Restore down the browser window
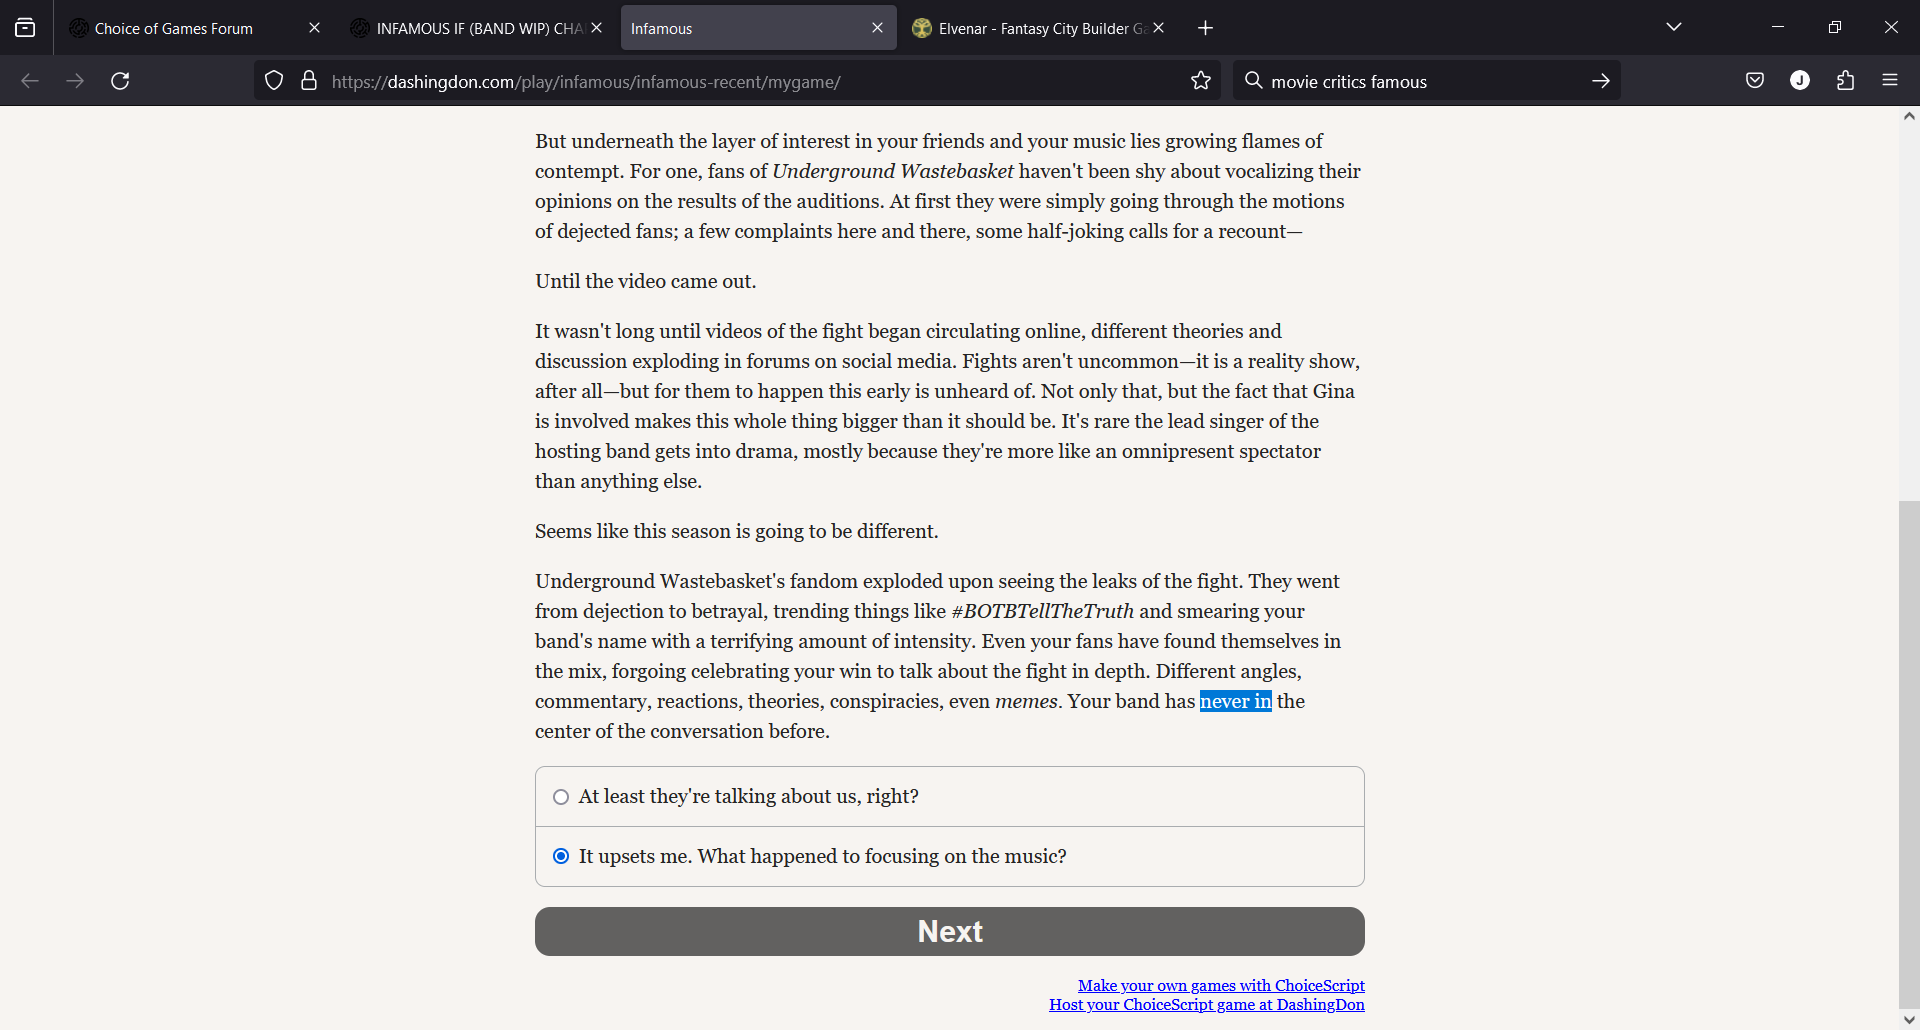The width and height of the screenshot is (1920, 1030). (1834, 27)
